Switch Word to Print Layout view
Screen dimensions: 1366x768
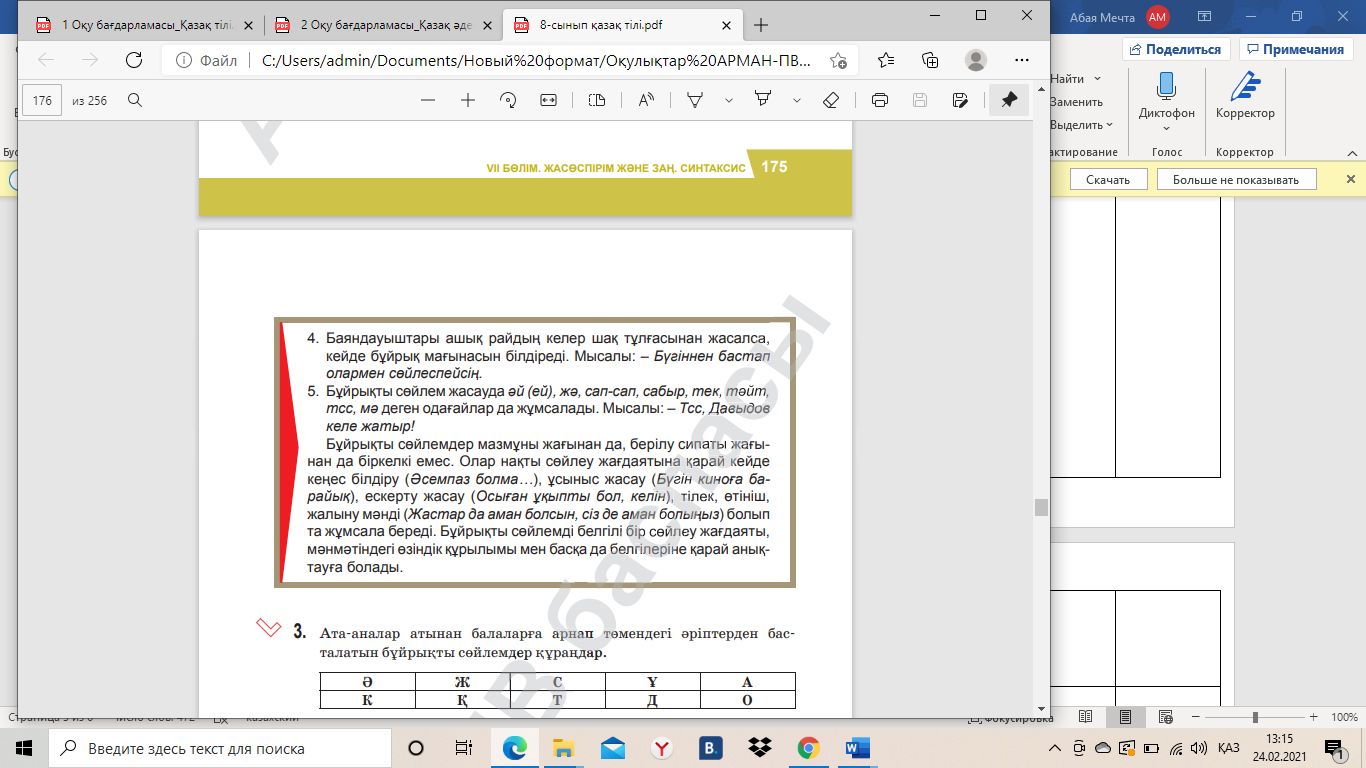tap(1125, 718)
